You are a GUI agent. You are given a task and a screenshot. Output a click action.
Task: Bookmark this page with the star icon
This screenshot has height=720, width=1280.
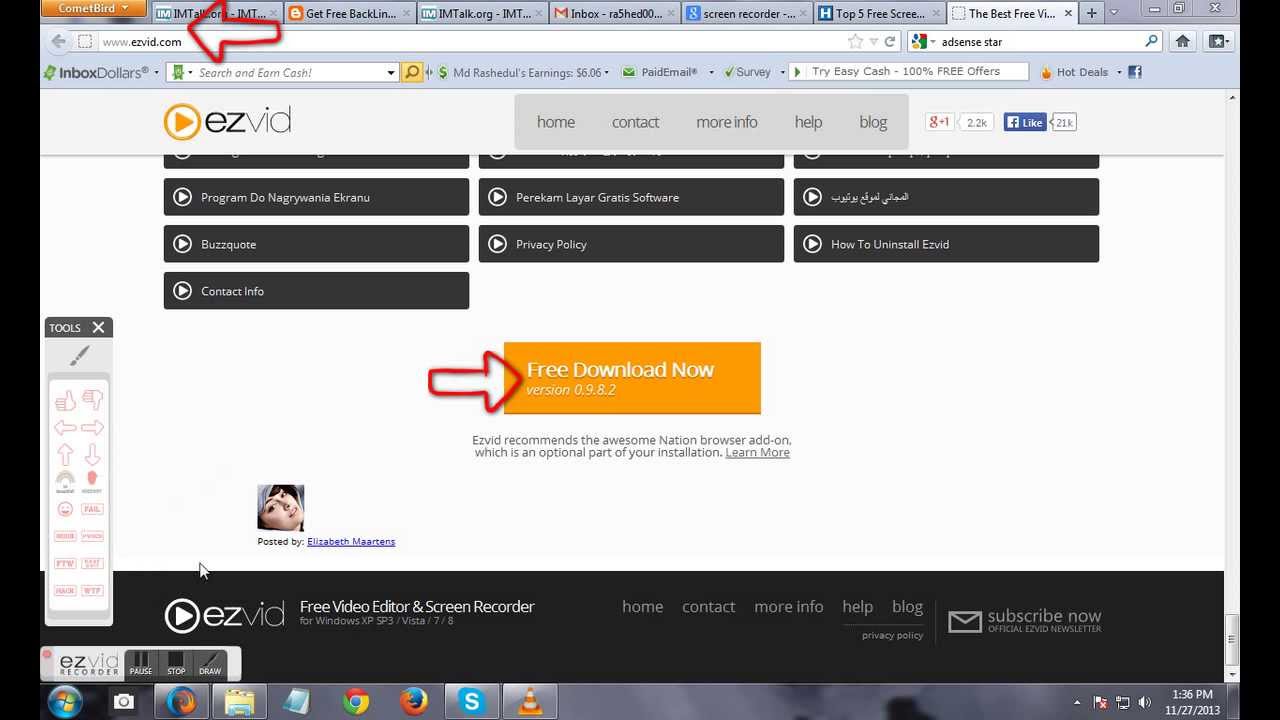click(x=855, y=42)
